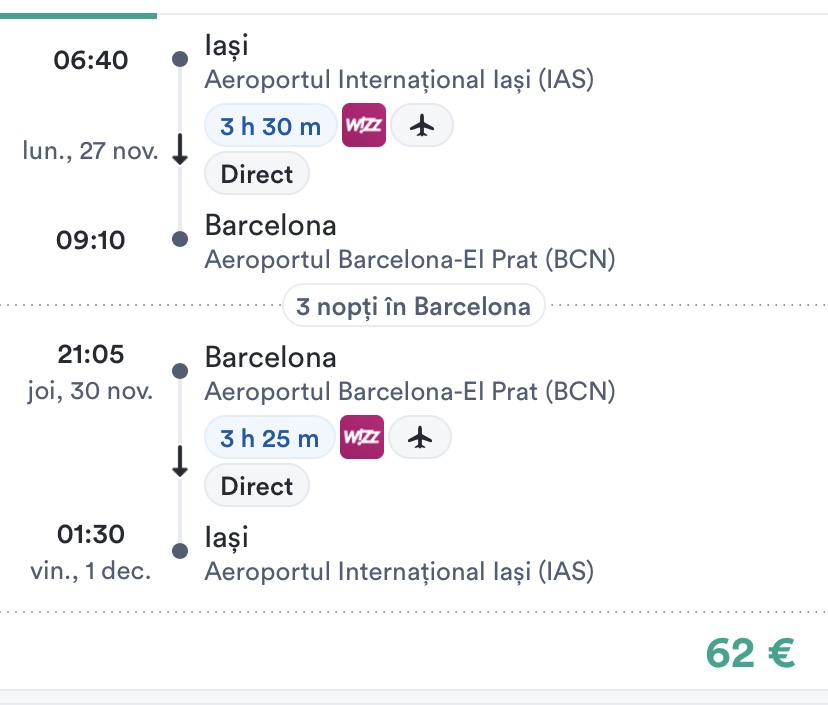Click the 3 nopți în Barcelona pill
The image size is (828, 705).
tap(413, 306)
